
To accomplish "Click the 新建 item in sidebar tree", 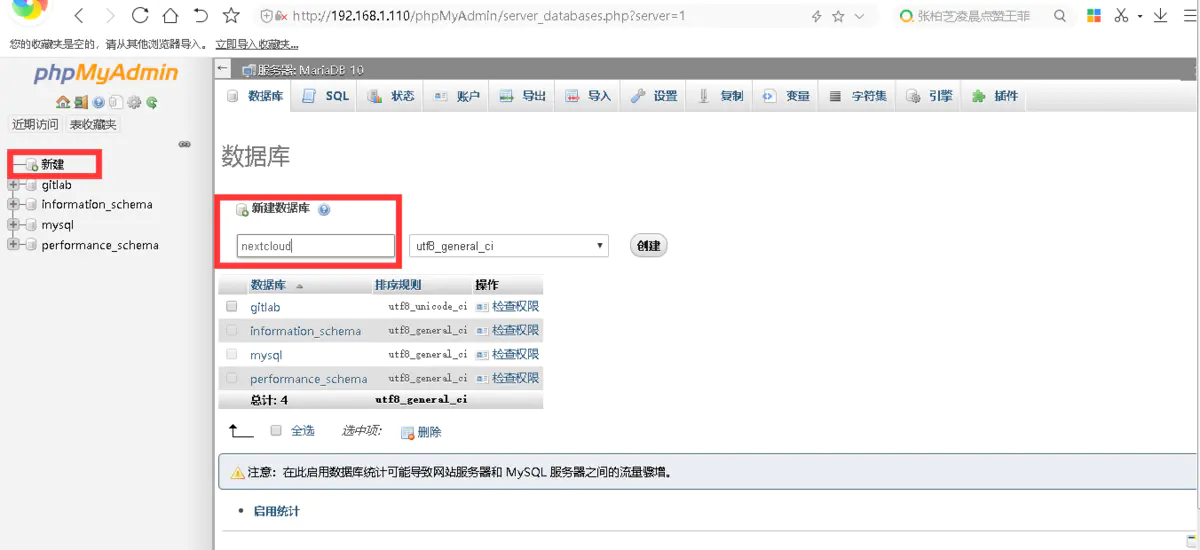I will [x=52, y=163].
